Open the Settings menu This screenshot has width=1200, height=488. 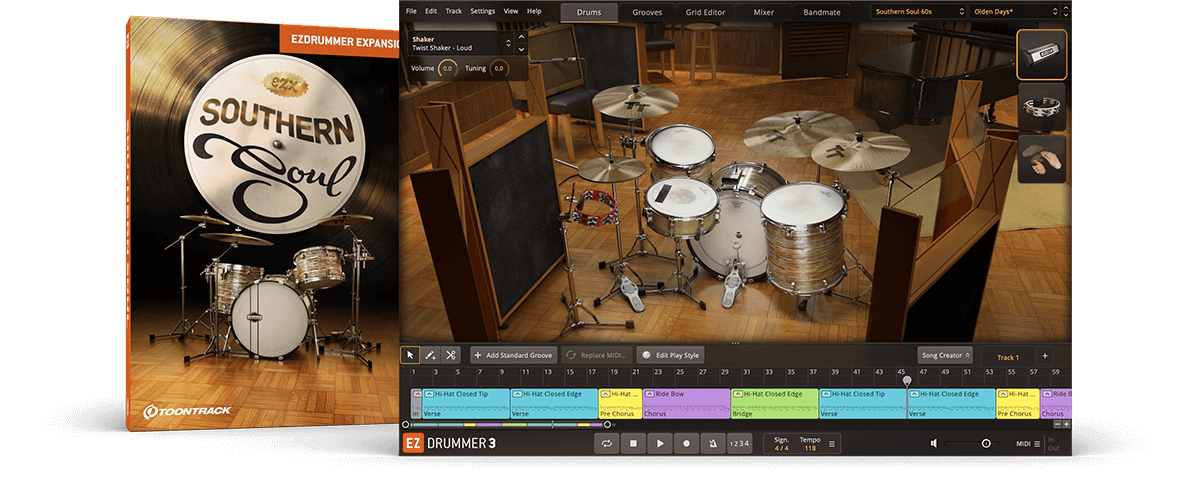click(482, 11)
